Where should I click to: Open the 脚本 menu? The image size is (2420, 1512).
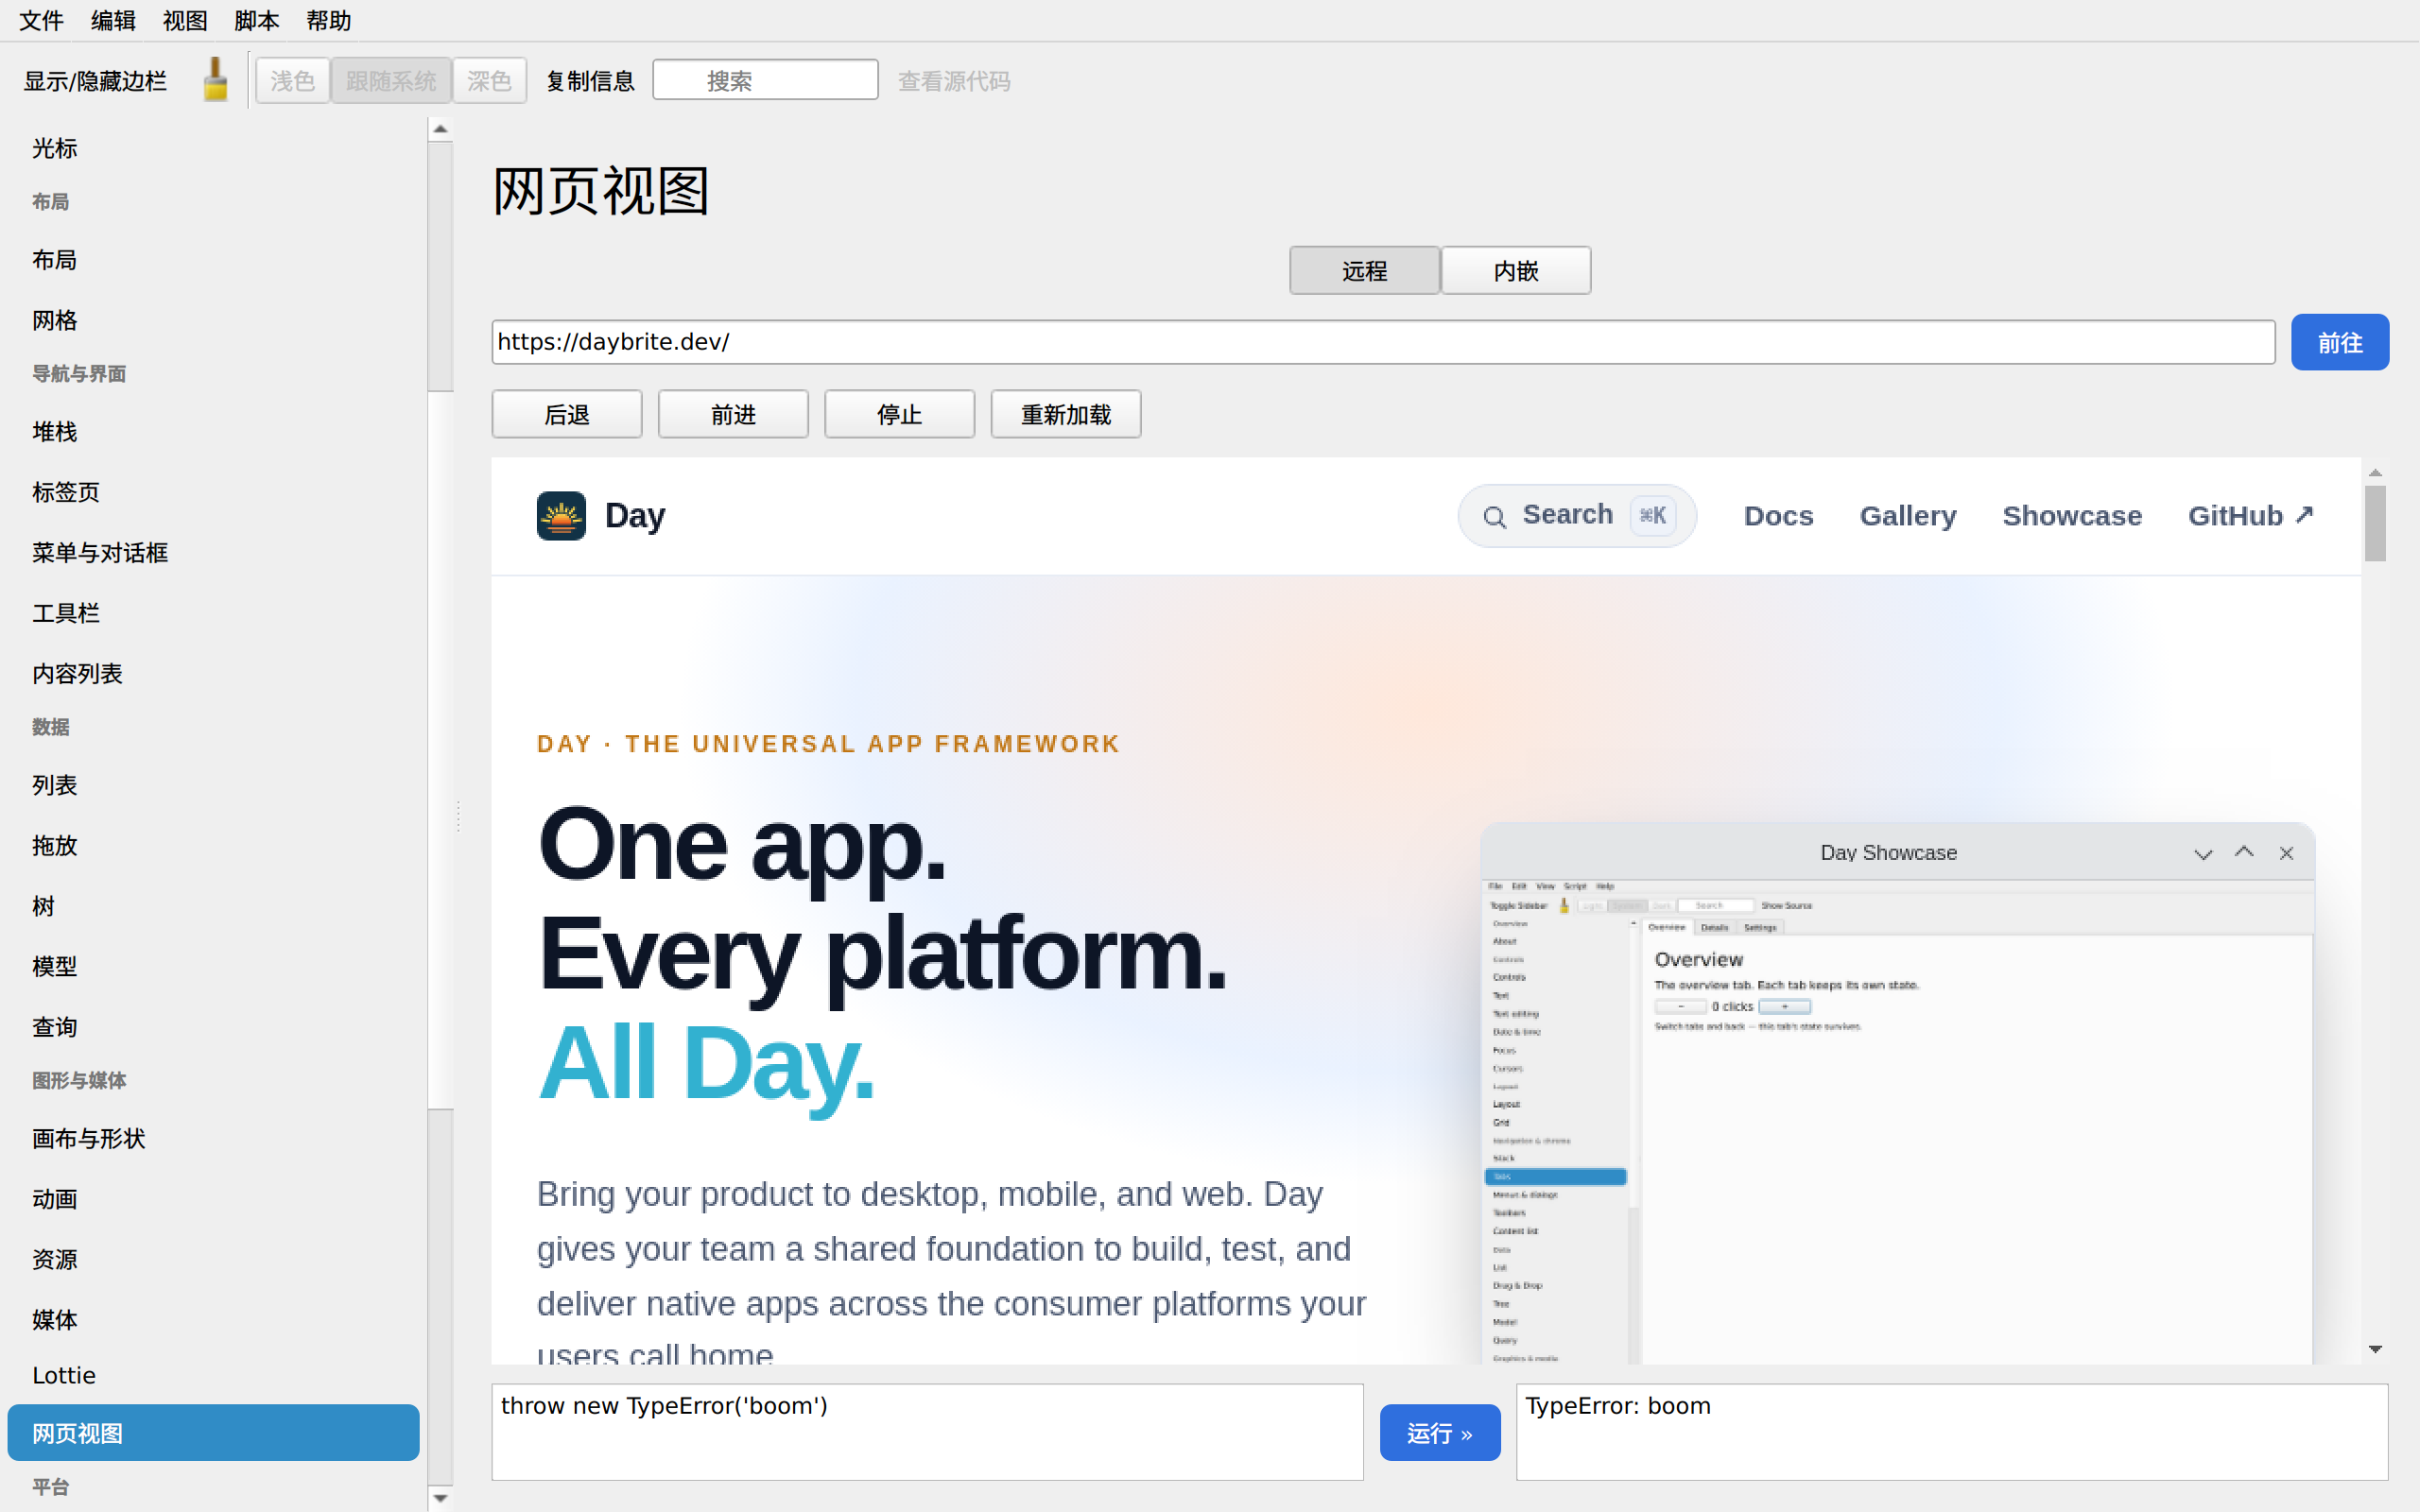click(257, 21)
